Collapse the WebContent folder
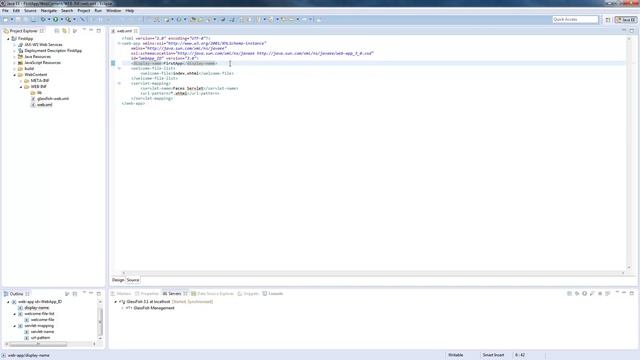 click(x=15, y=75)
